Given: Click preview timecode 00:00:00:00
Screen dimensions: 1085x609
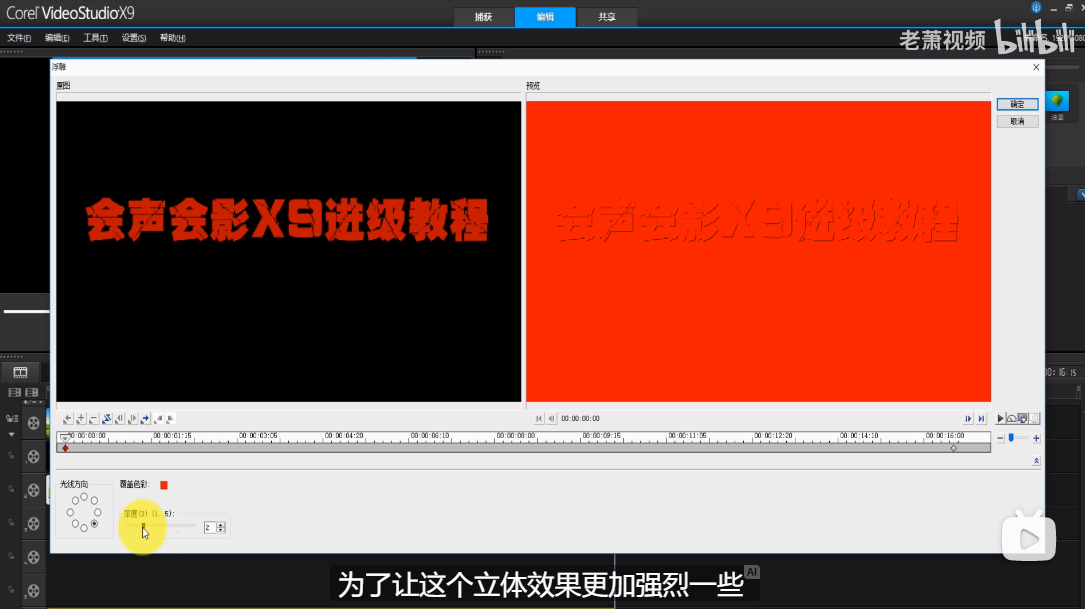Looking at the screenshot, I should pos(580,419).
